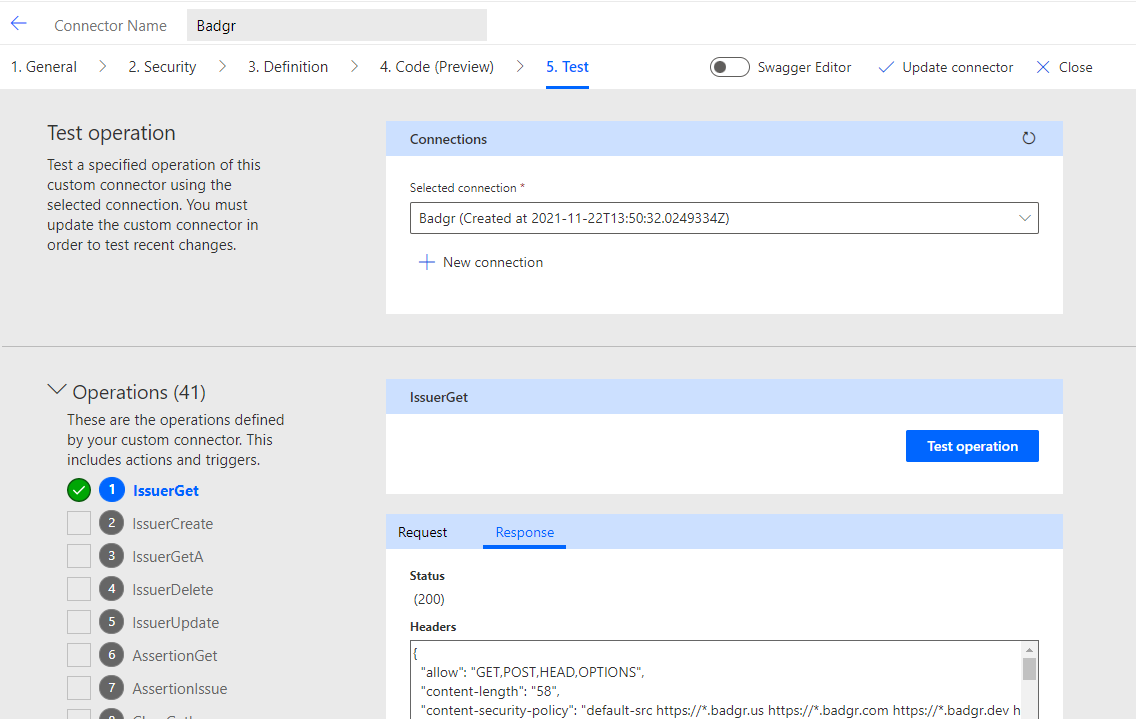The height and width of the screenshot is (719, 1136).
Task: Go to the 2. Security step
Action: coord(162,67)
